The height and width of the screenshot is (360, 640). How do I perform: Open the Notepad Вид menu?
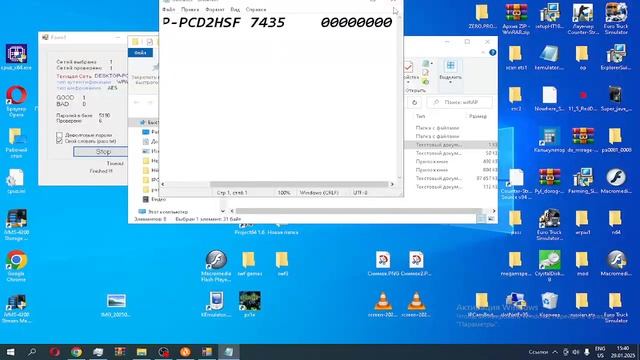(235, 9)
